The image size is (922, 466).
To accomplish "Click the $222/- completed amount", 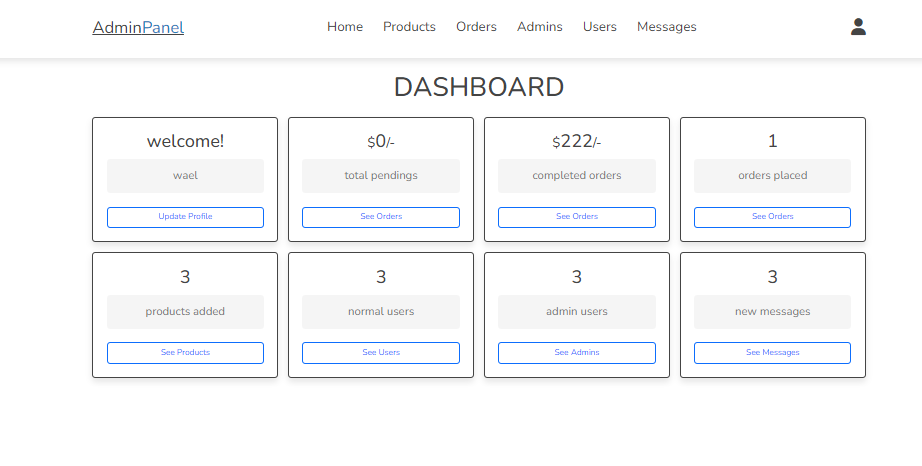I will pyautogui.click(x=577, y=142).
